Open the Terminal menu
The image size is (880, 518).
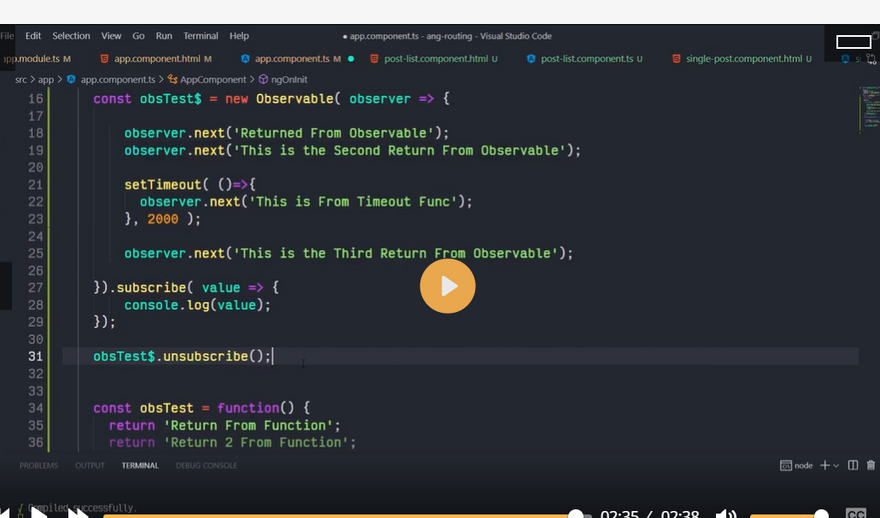point(200,36)
